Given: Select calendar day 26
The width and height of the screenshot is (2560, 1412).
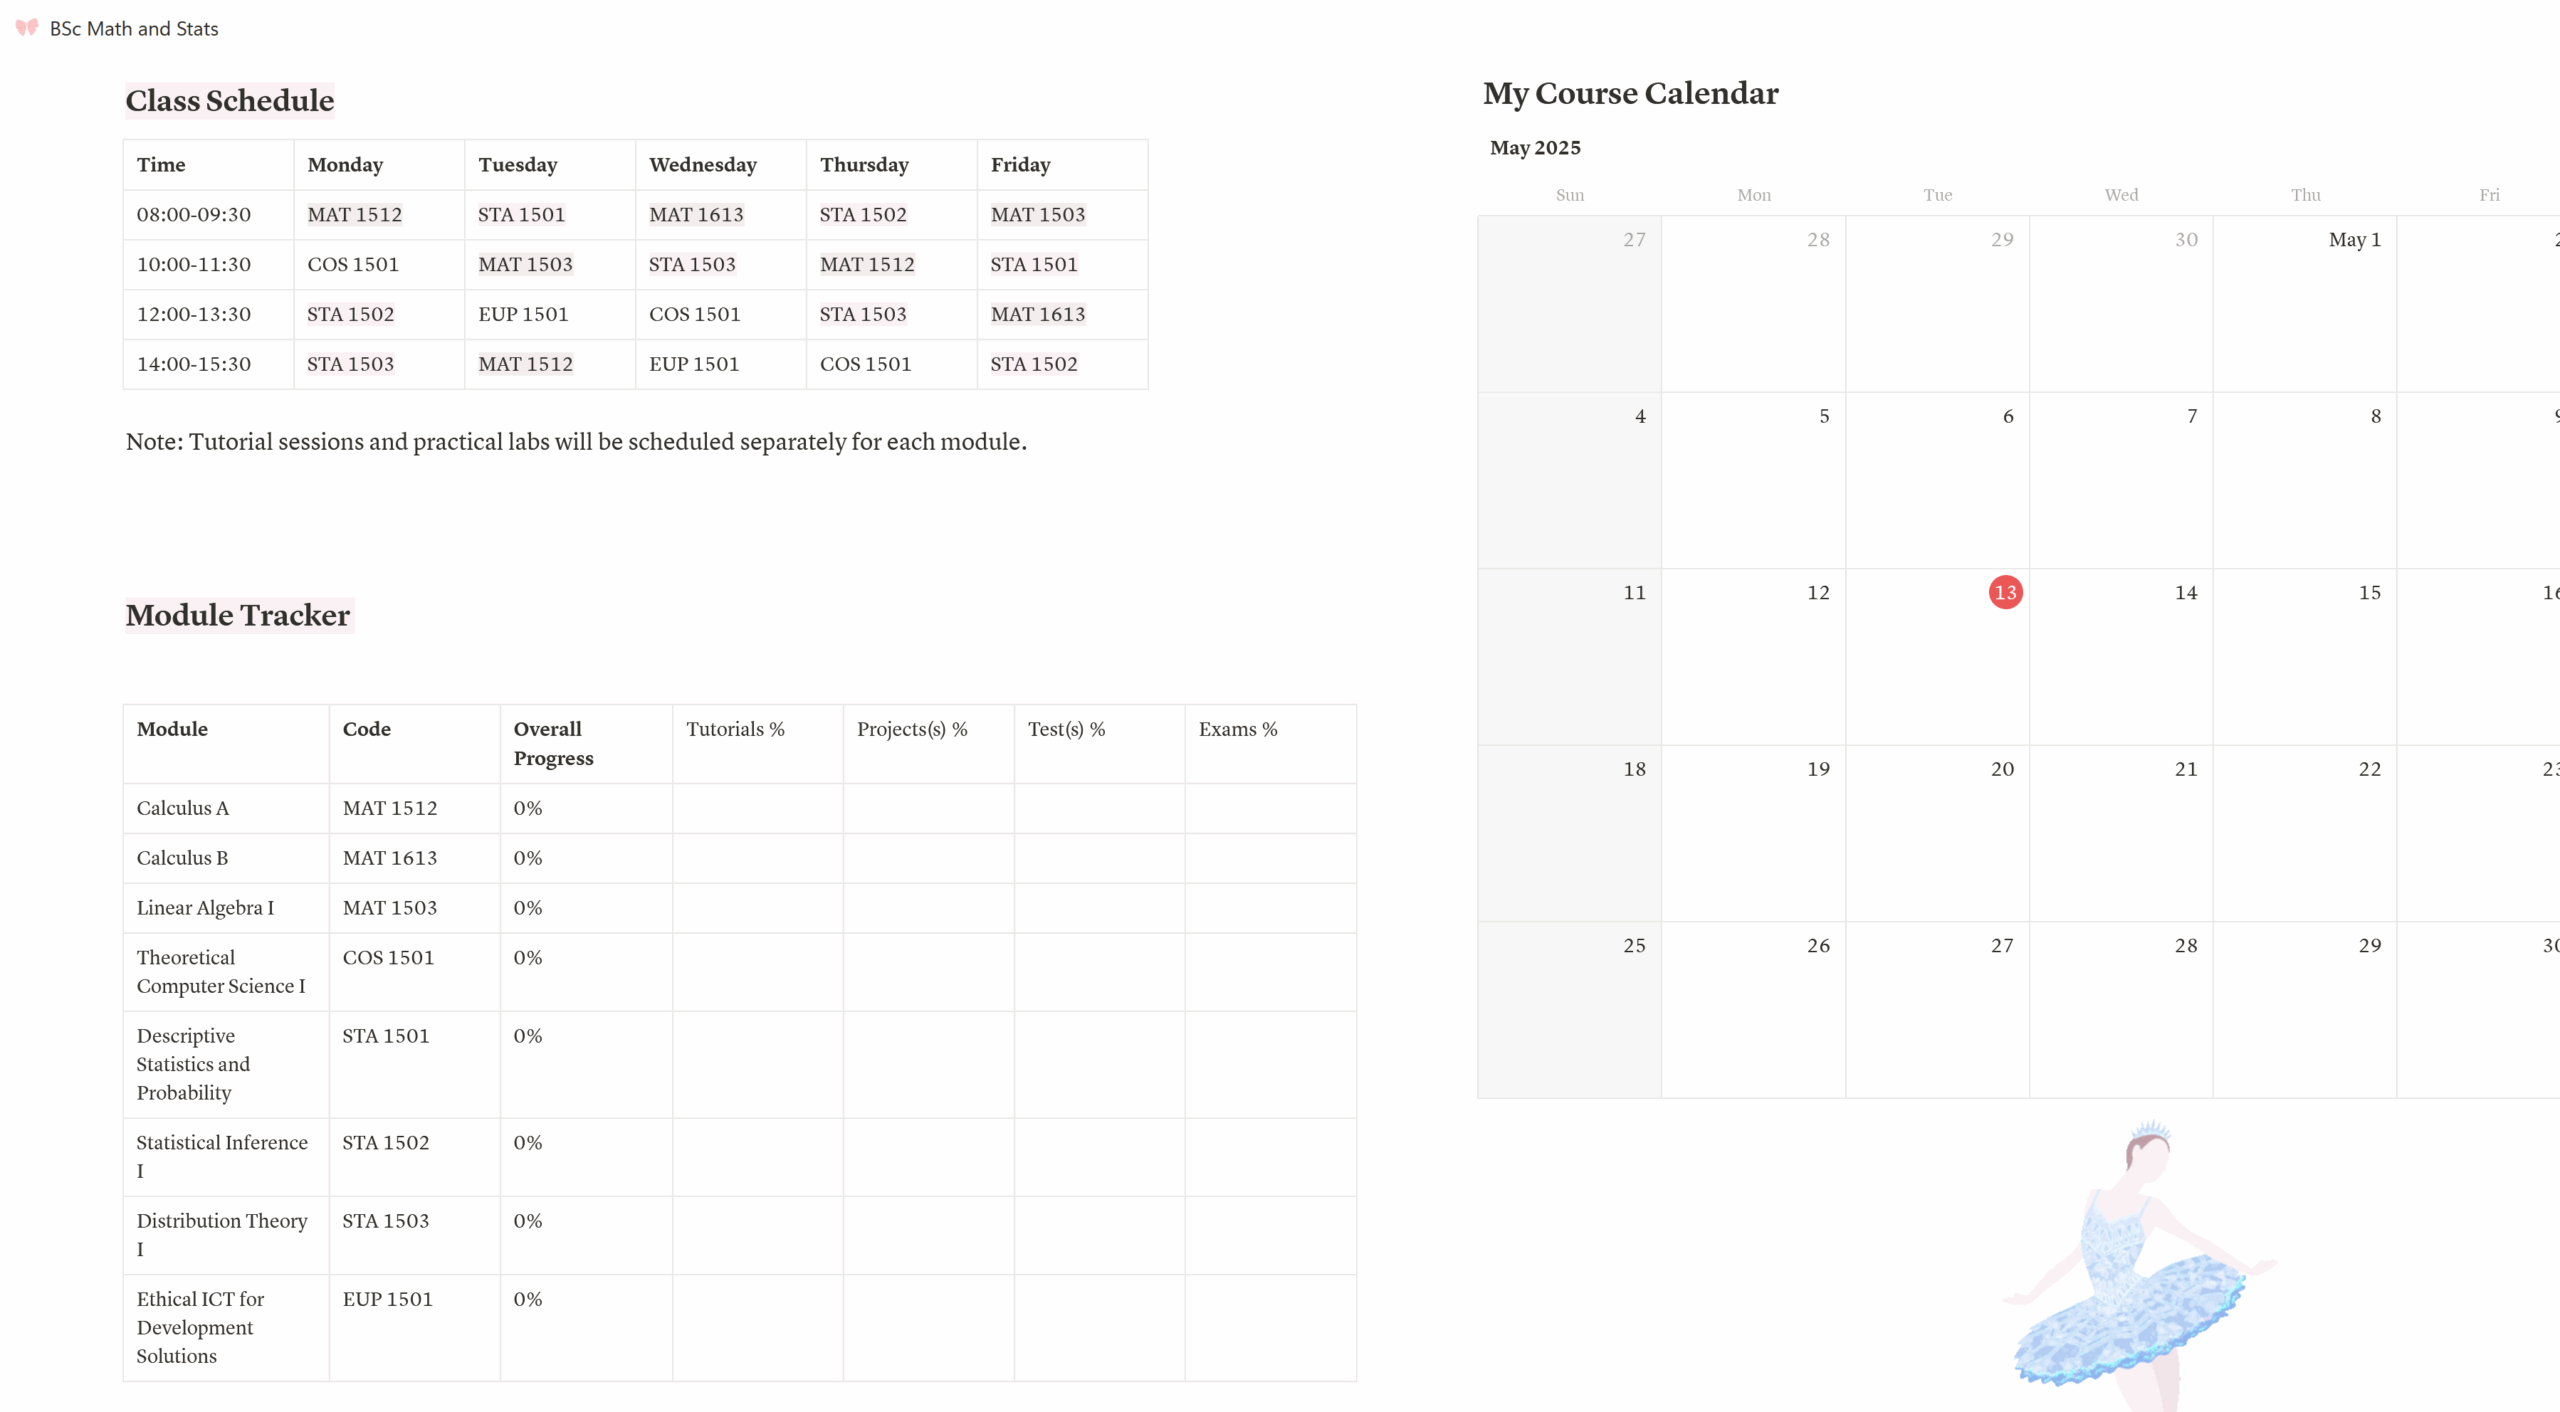Looking at the screenshot, I should click(x=1753, y=1010).
